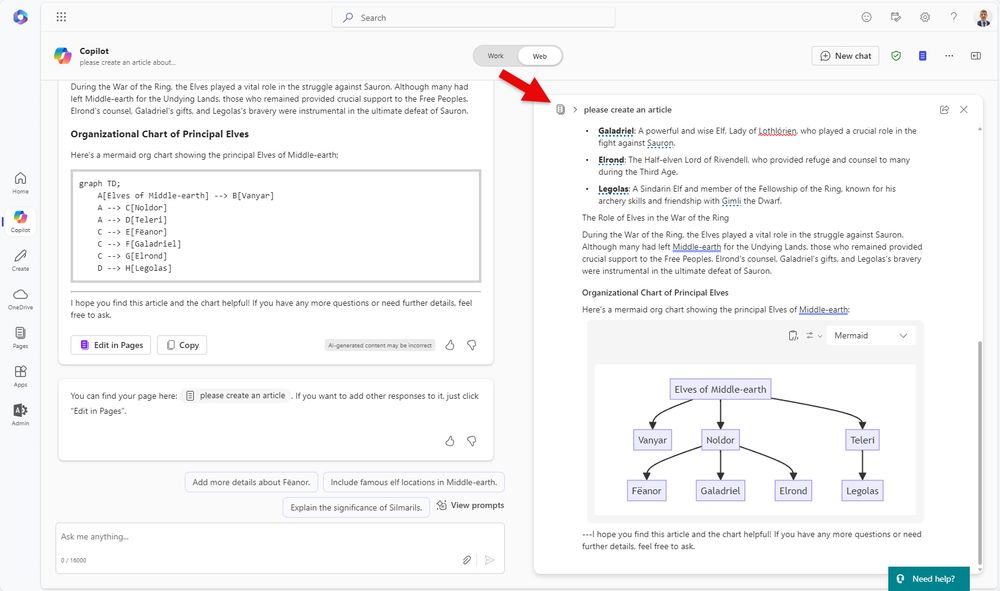Copy the Mermaid code block contents

[x=793, y=335]
